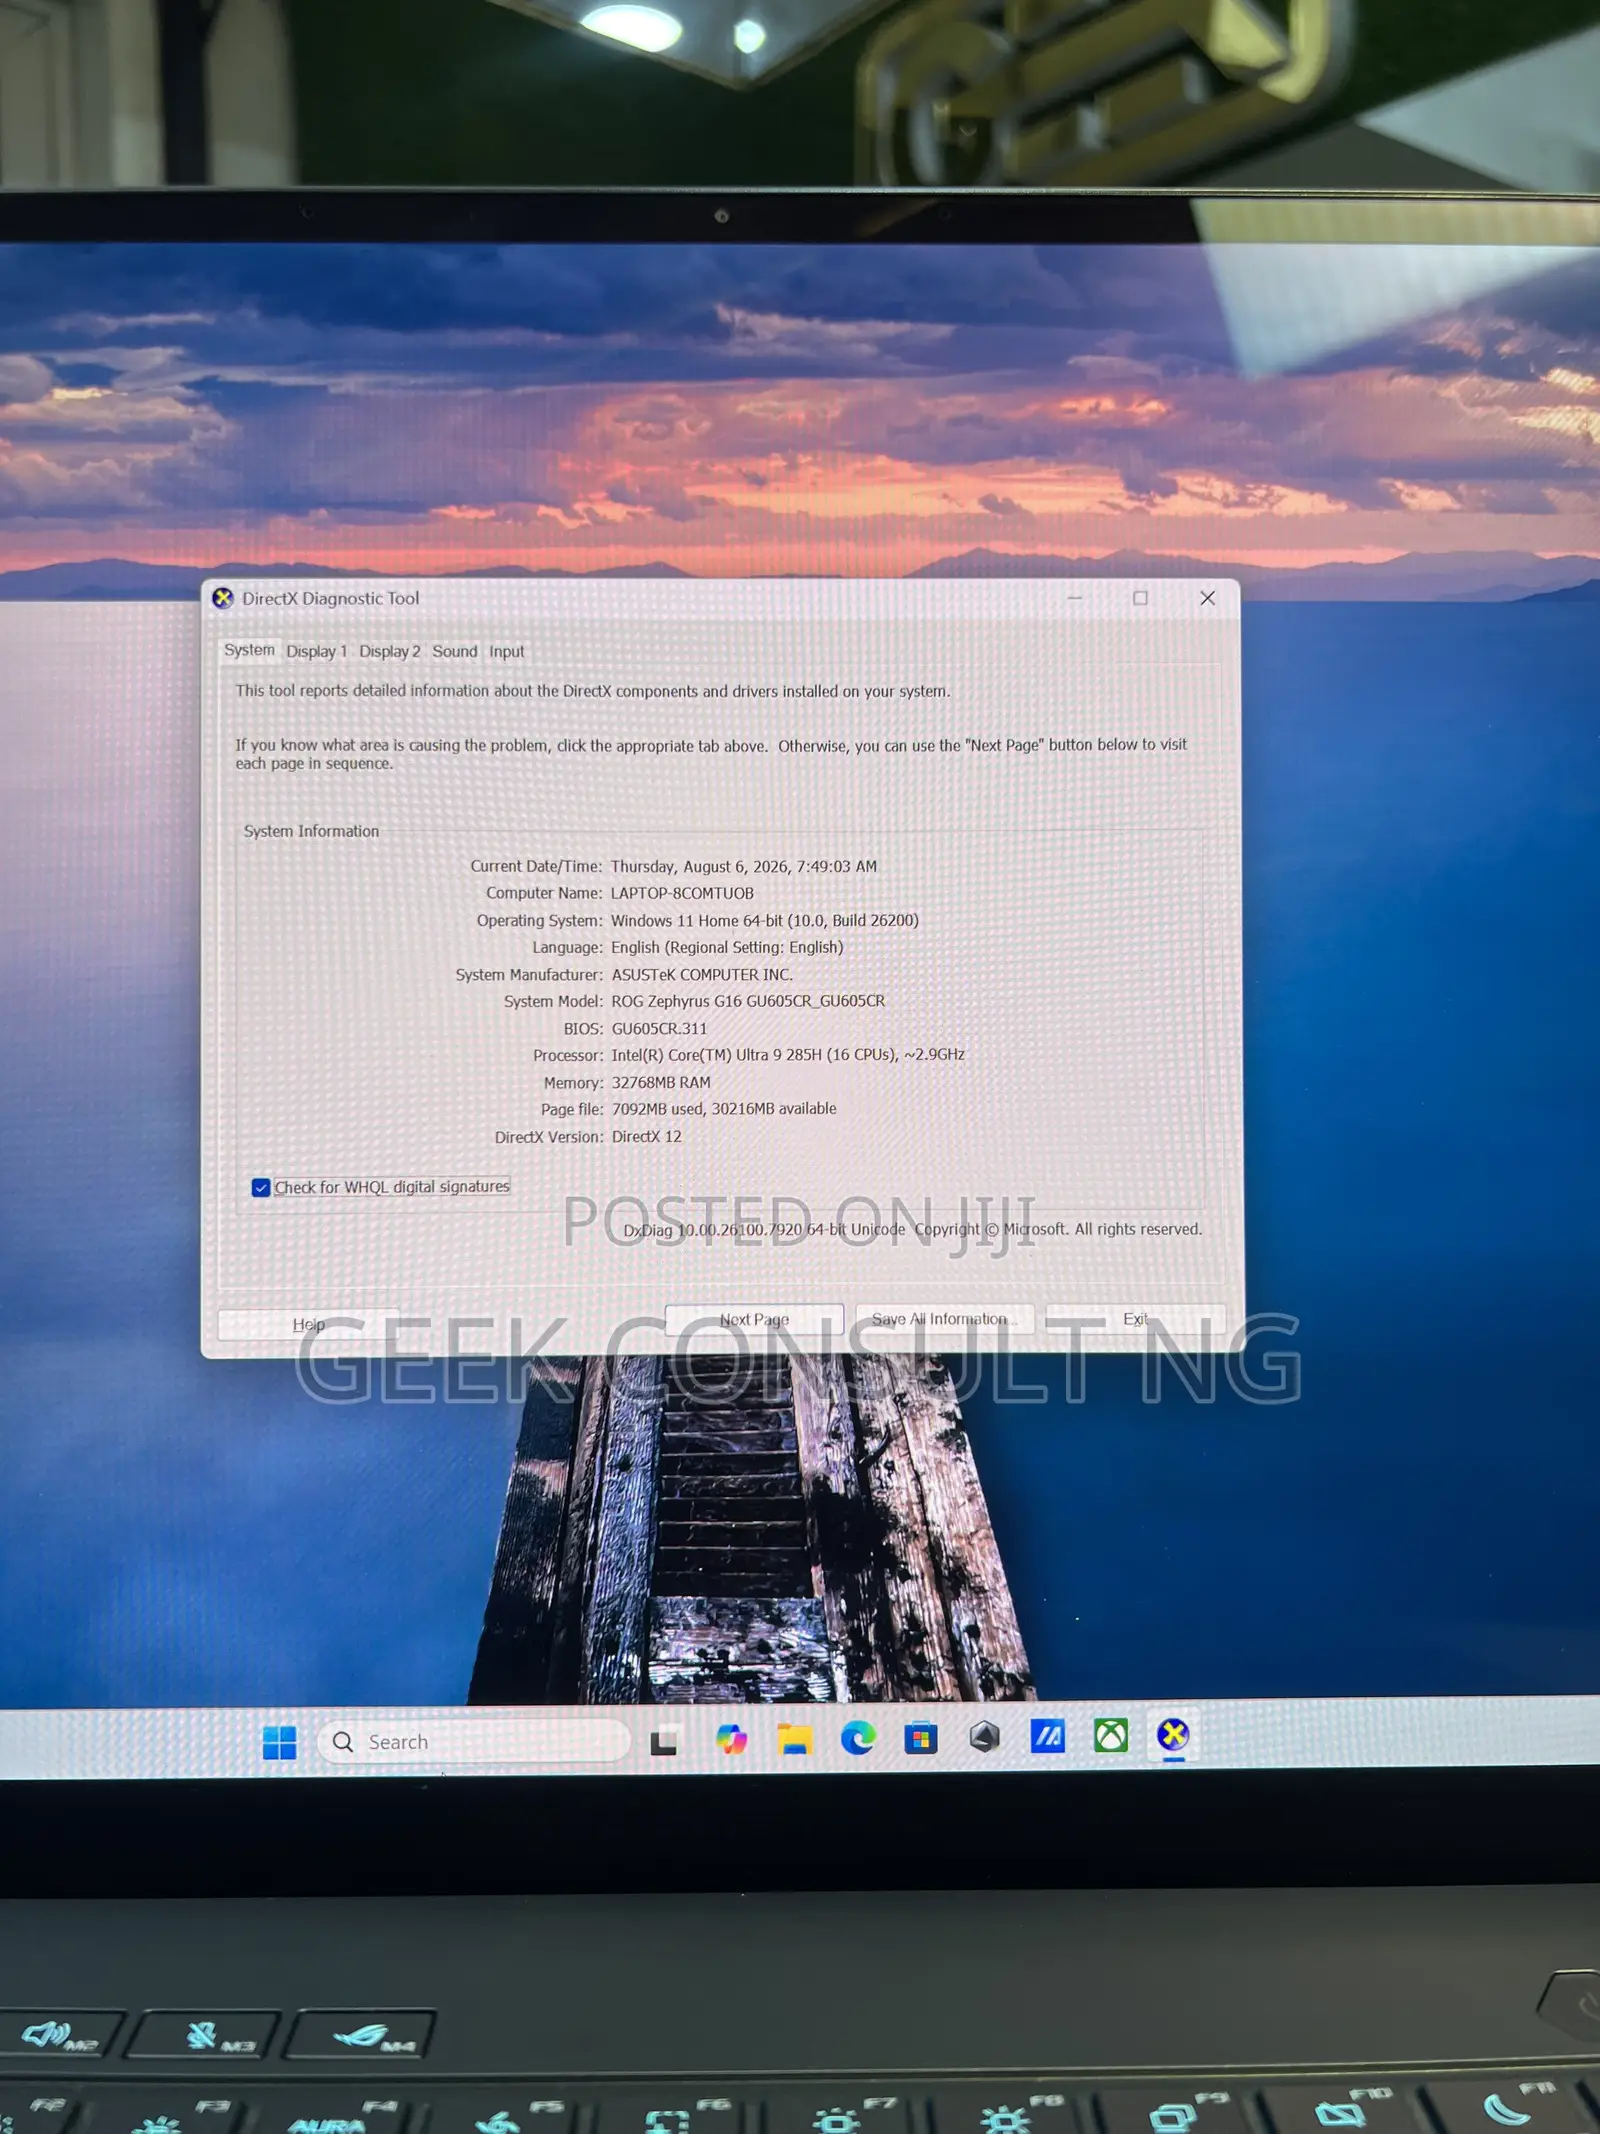Click the "Operating System:" label

pyautogui.click(x=540, y=920)
